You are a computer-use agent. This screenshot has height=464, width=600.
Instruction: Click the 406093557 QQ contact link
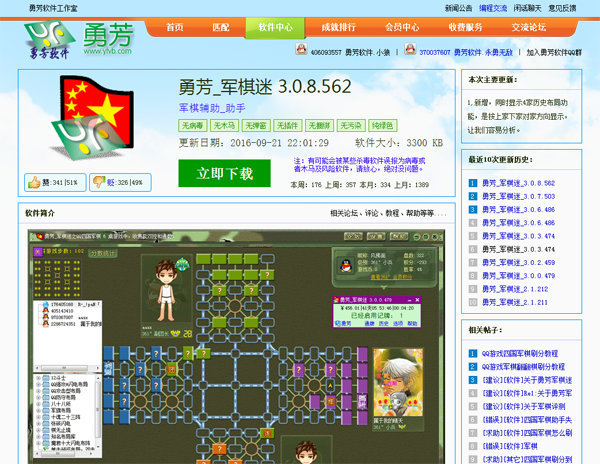(x=350, y=52)
